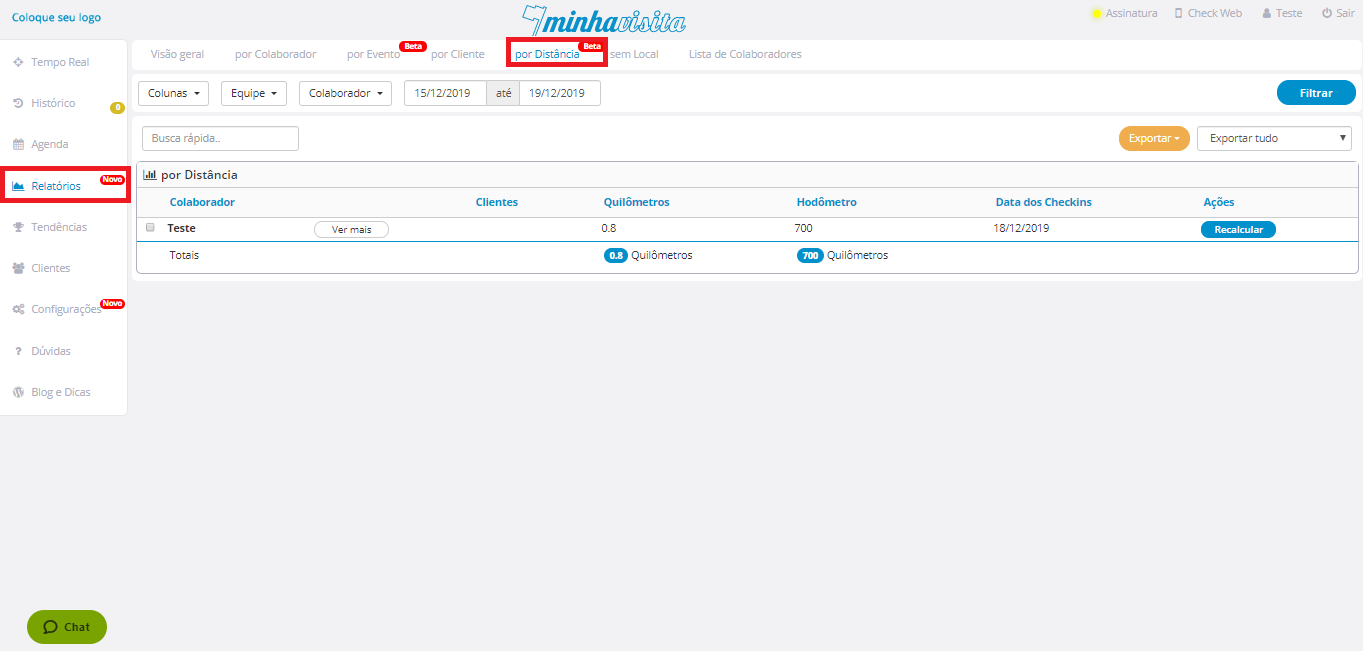
Task: Expand the Colunas dropdown
Action: click(173, 93)
